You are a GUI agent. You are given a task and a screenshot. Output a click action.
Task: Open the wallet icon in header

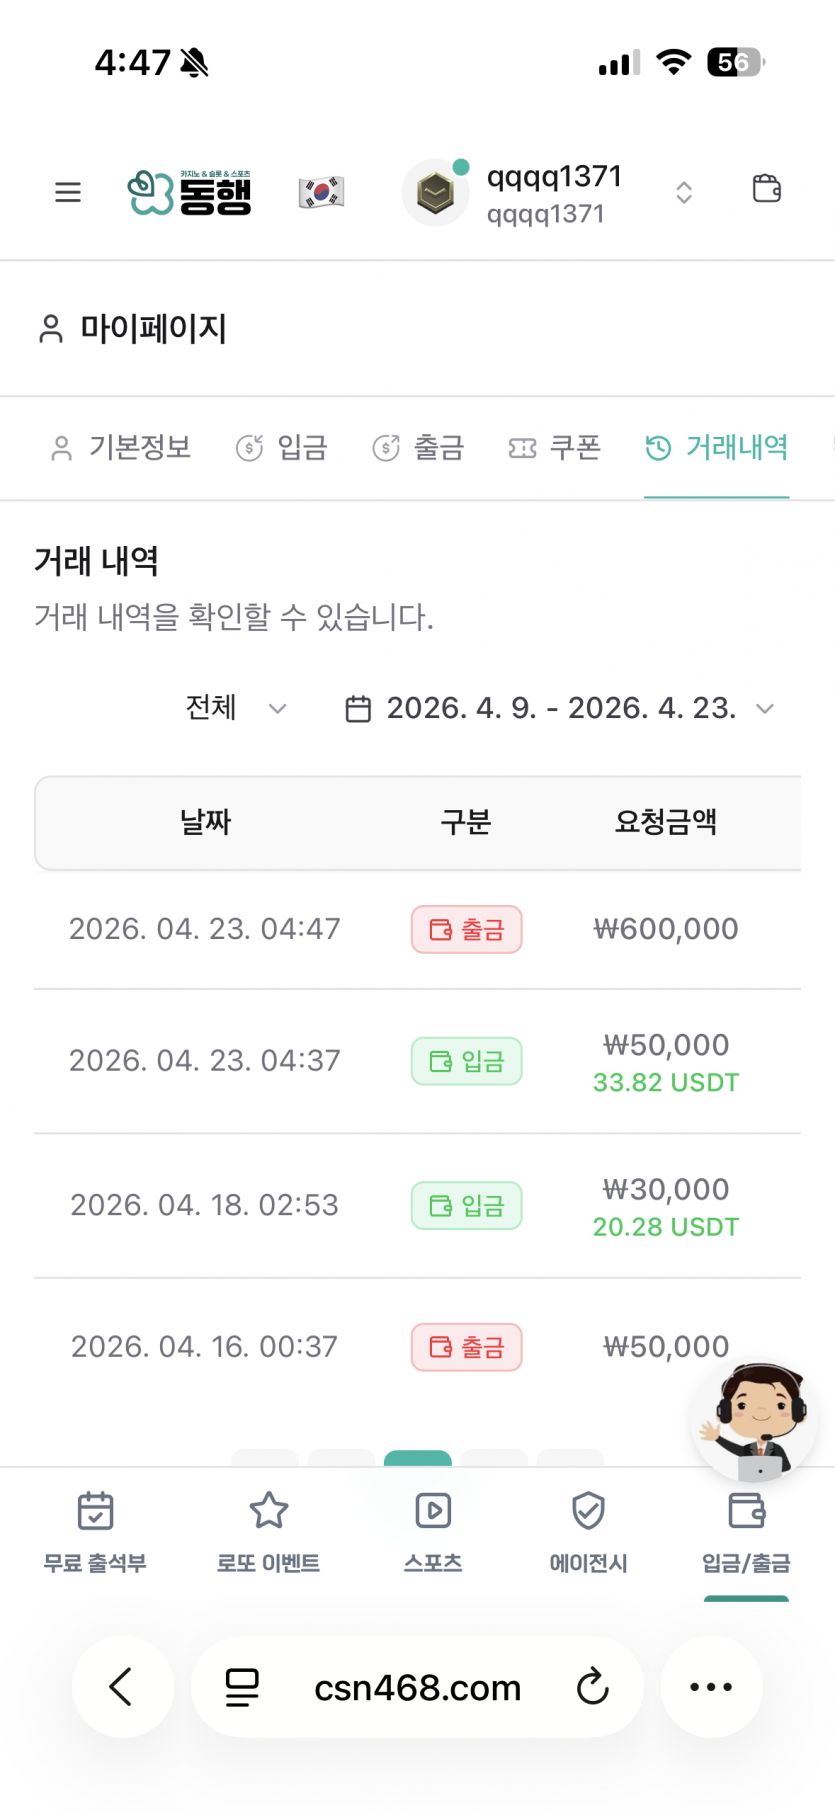tap(766, 189)
